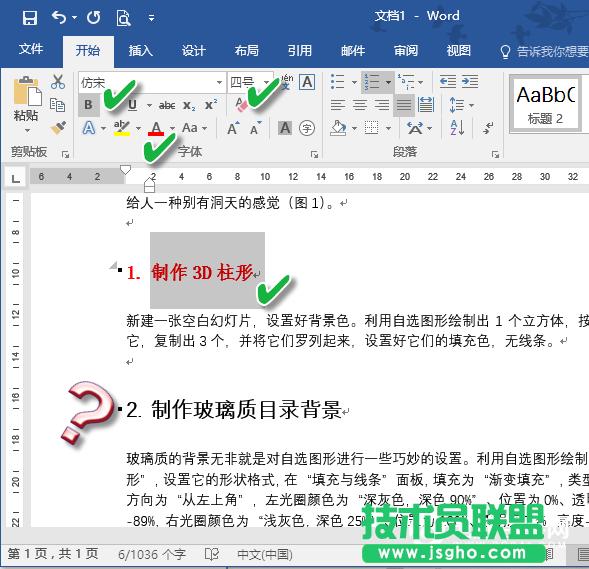The width and height of the screenshot is (589, 569).
Task: Click the Shading paint bucket icon
Action: click(x=338, y=128)
